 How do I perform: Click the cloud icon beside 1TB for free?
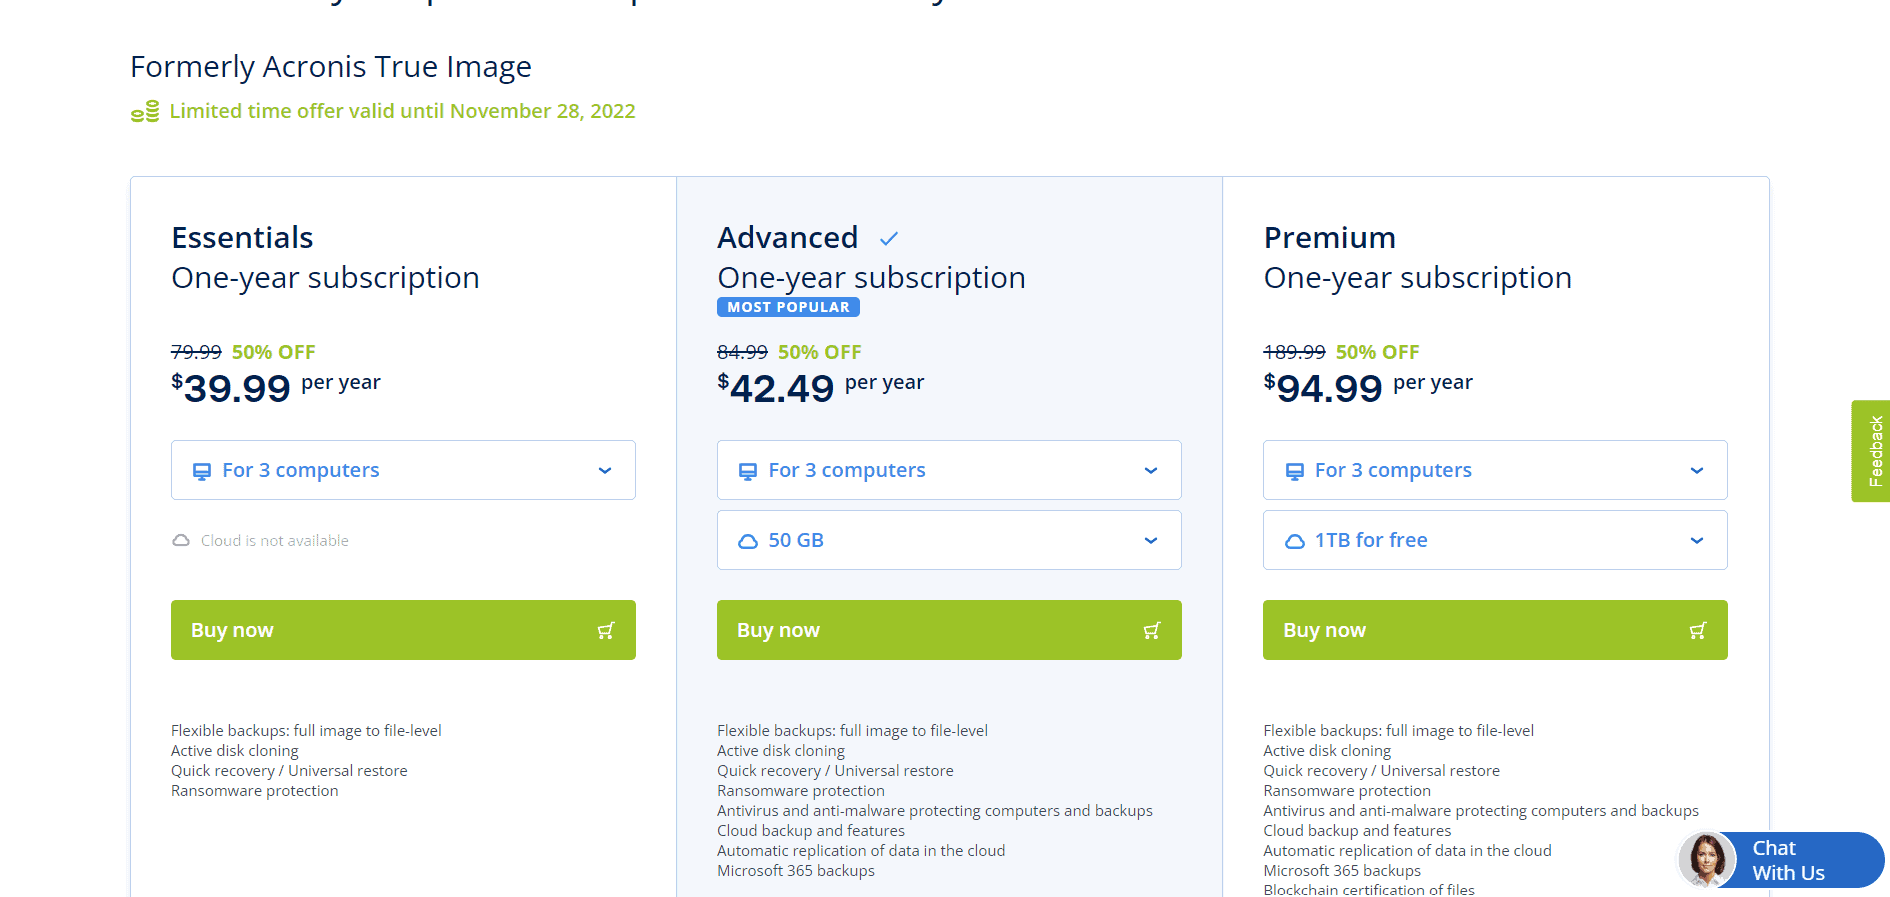1294,540
